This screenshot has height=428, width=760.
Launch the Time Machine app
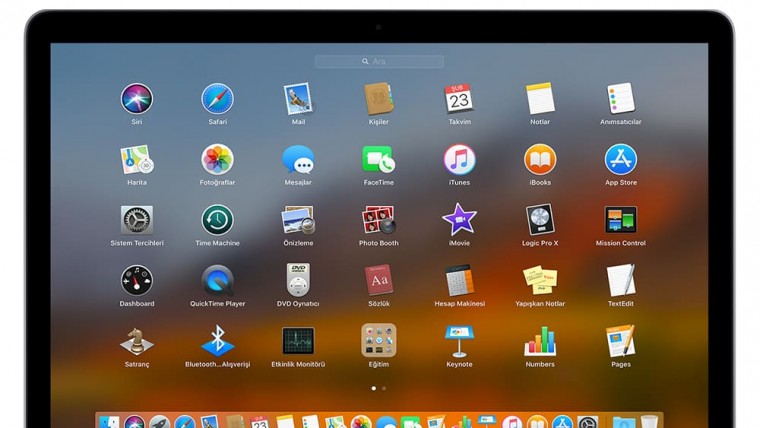click(218, 220)
